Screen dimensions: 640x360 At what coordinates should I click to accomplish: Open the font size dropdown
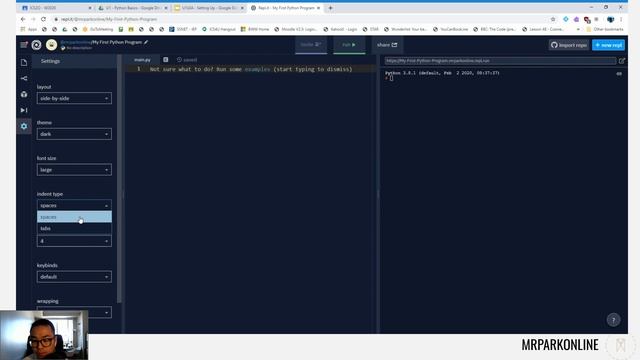coord(74,170)
